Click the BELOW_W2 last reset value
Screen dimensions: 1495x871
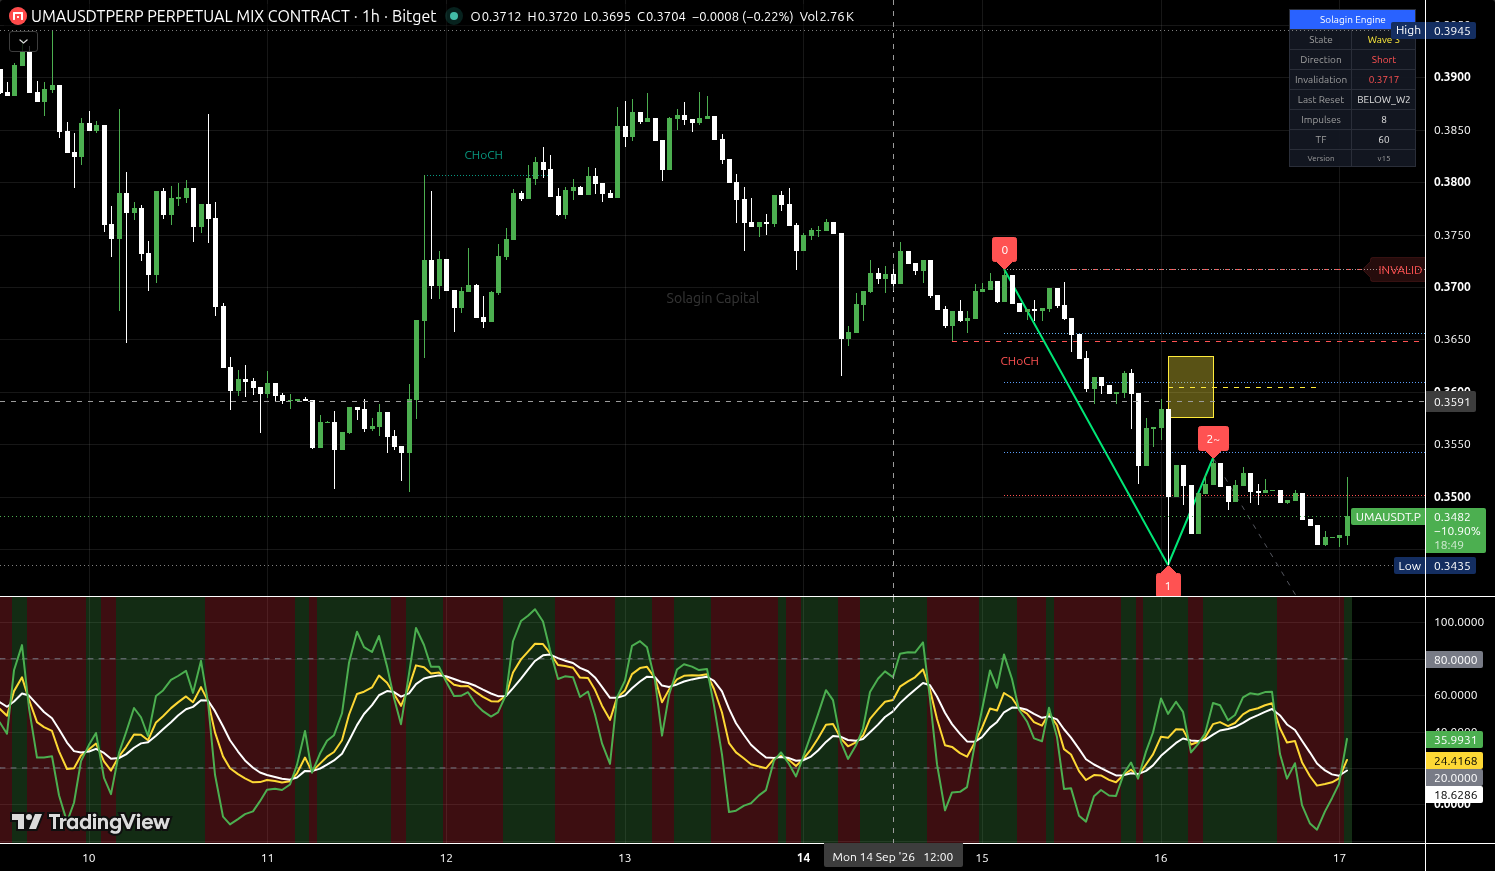[x=1383, y=100]
